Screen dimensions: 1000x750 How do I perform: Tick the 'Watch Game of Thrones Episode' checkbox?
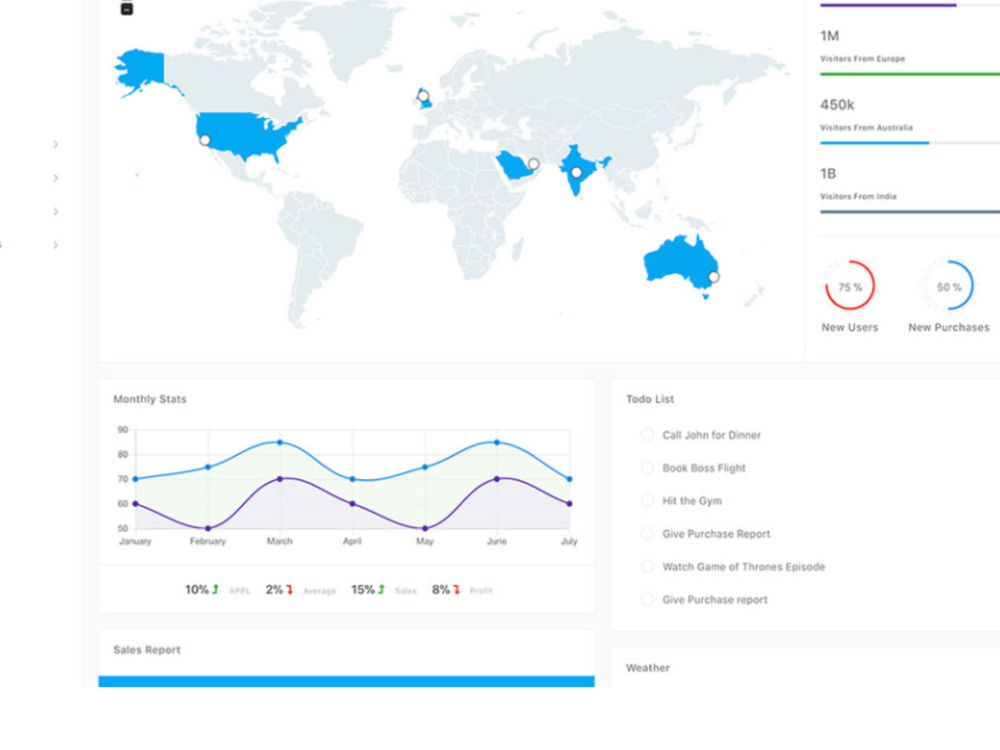[x=647, y=566]
